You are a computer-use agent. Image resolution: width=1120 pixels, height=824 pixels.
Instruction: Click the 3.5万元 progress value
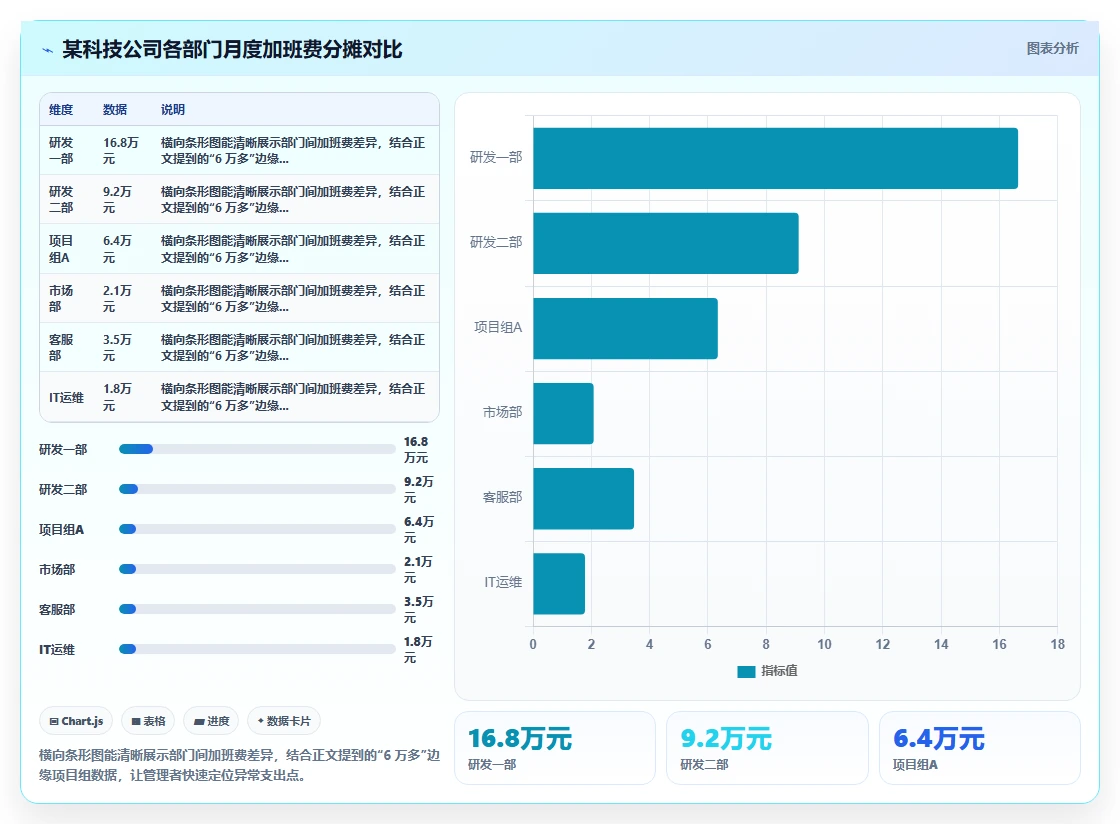click(419, 609)
